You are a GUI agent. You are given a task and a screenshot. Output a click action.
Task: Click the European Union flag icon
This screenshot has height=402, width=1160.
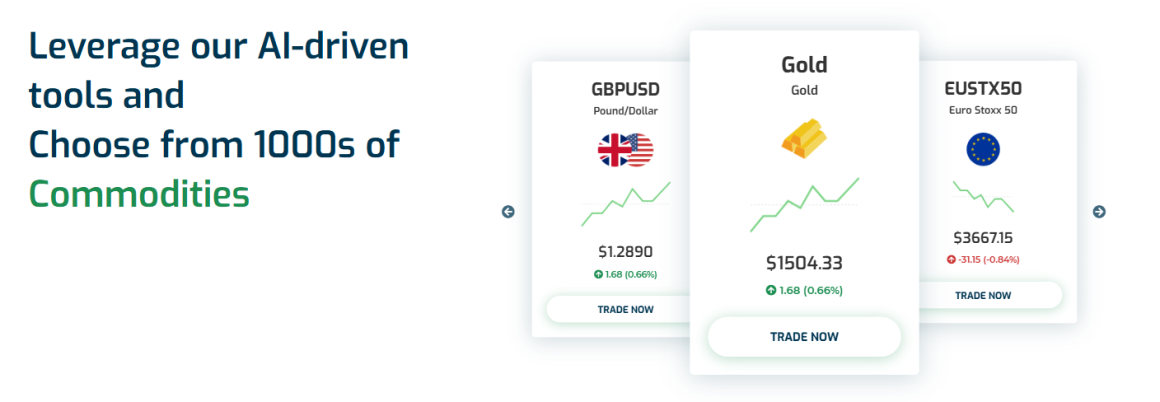point(982,150)
